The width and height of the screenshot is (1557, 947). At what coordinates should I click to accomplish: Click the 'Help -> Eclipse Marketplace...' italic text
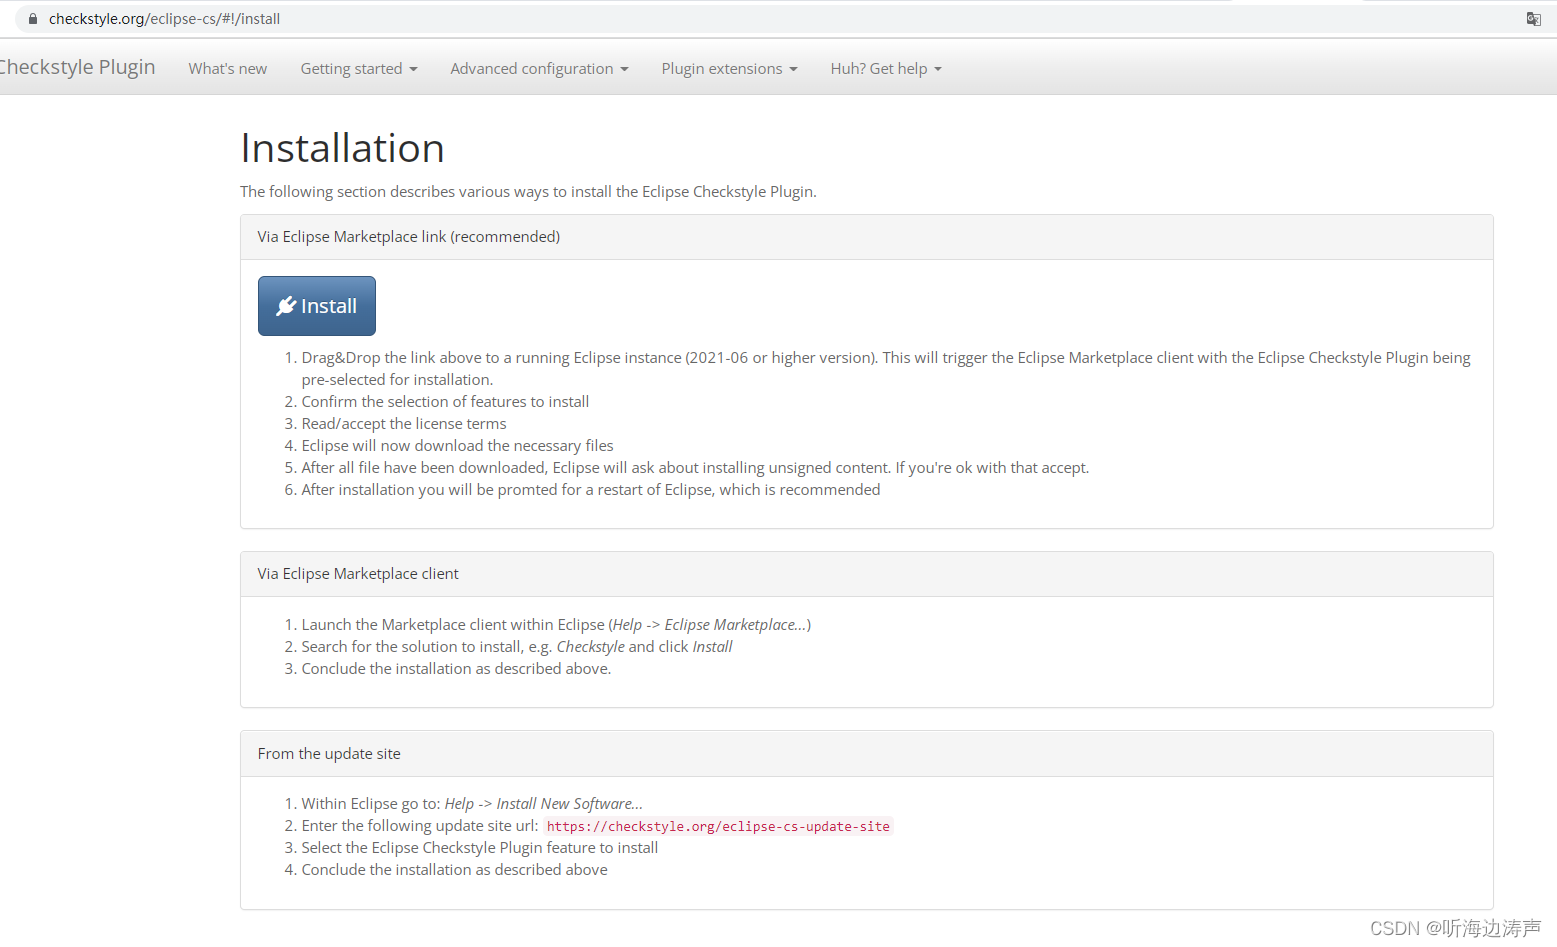709,625
